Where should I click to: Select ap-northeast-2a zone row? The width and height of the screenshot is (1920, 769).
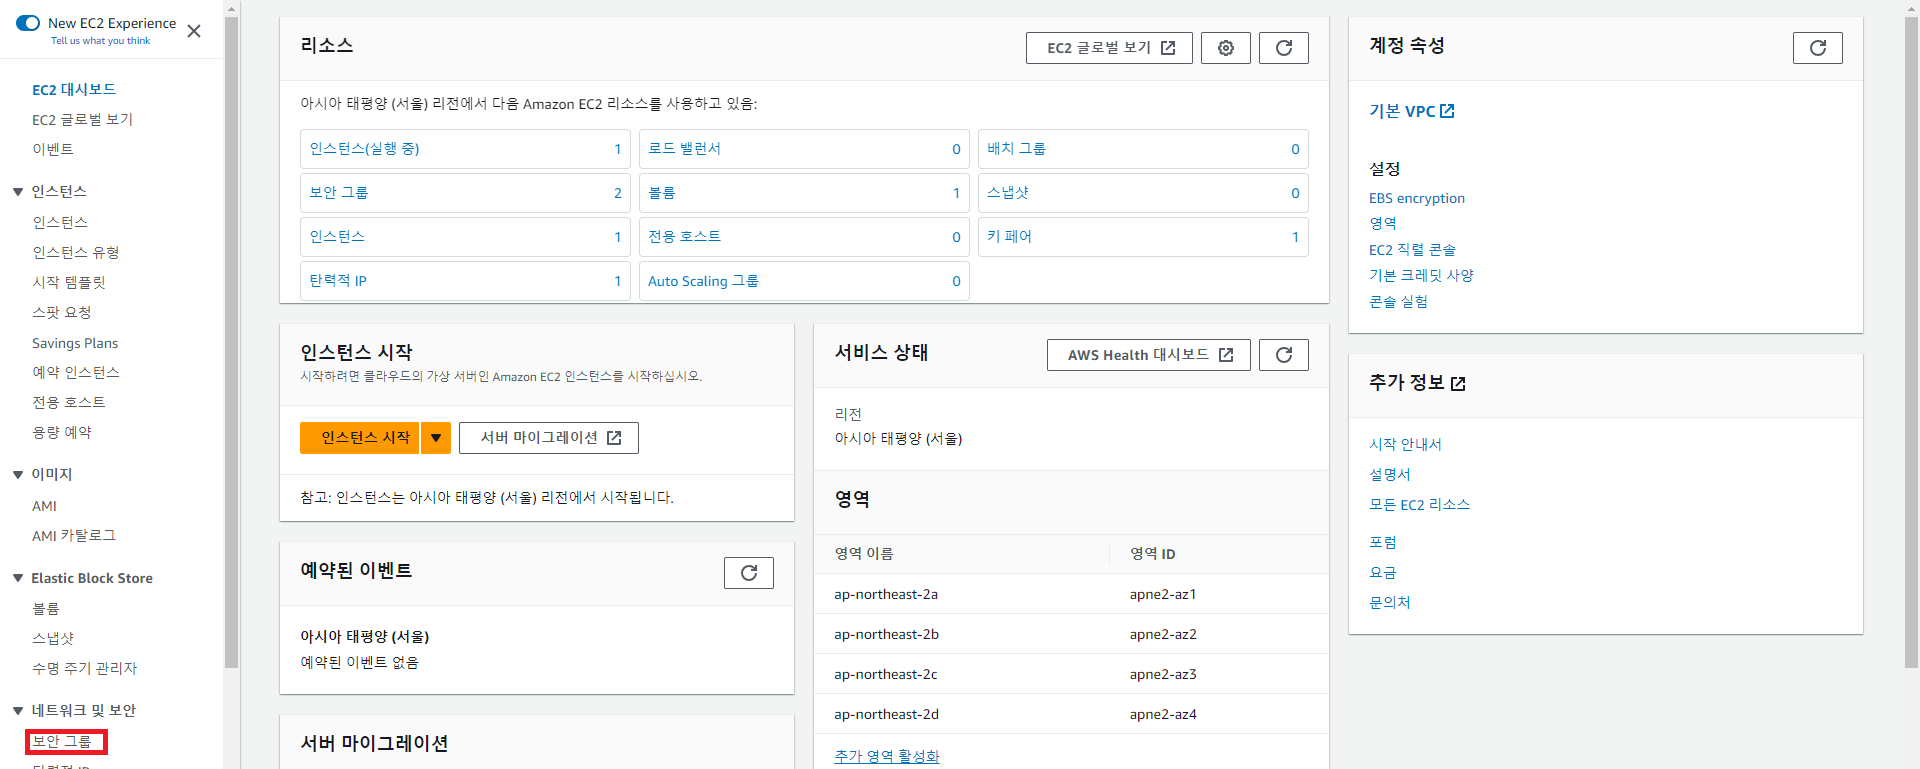tap(1071, 594)
